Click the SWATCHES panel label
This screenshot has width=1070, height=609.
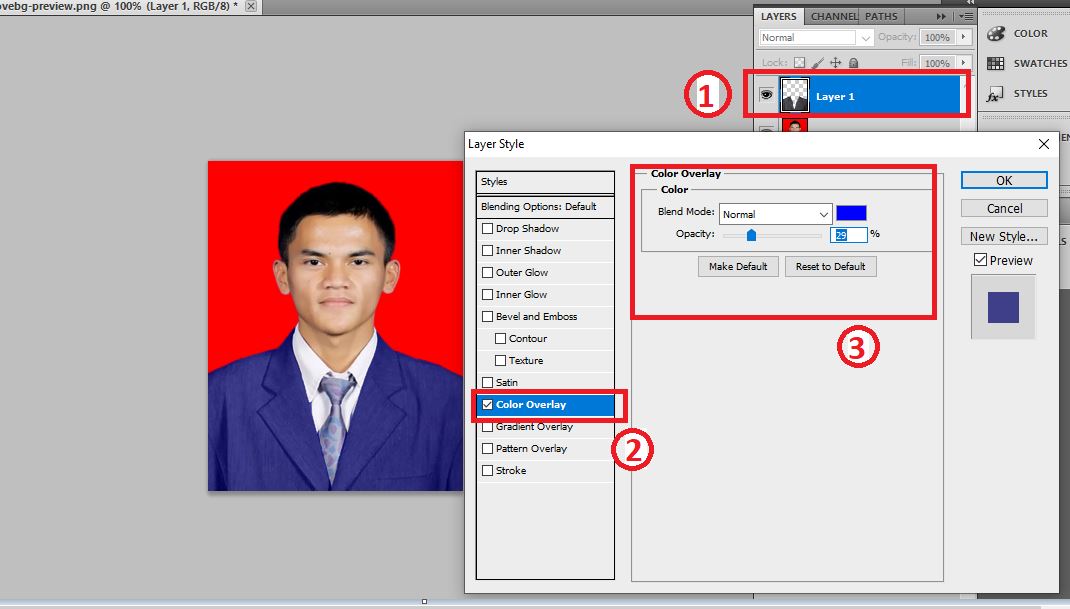point(1040,63)
